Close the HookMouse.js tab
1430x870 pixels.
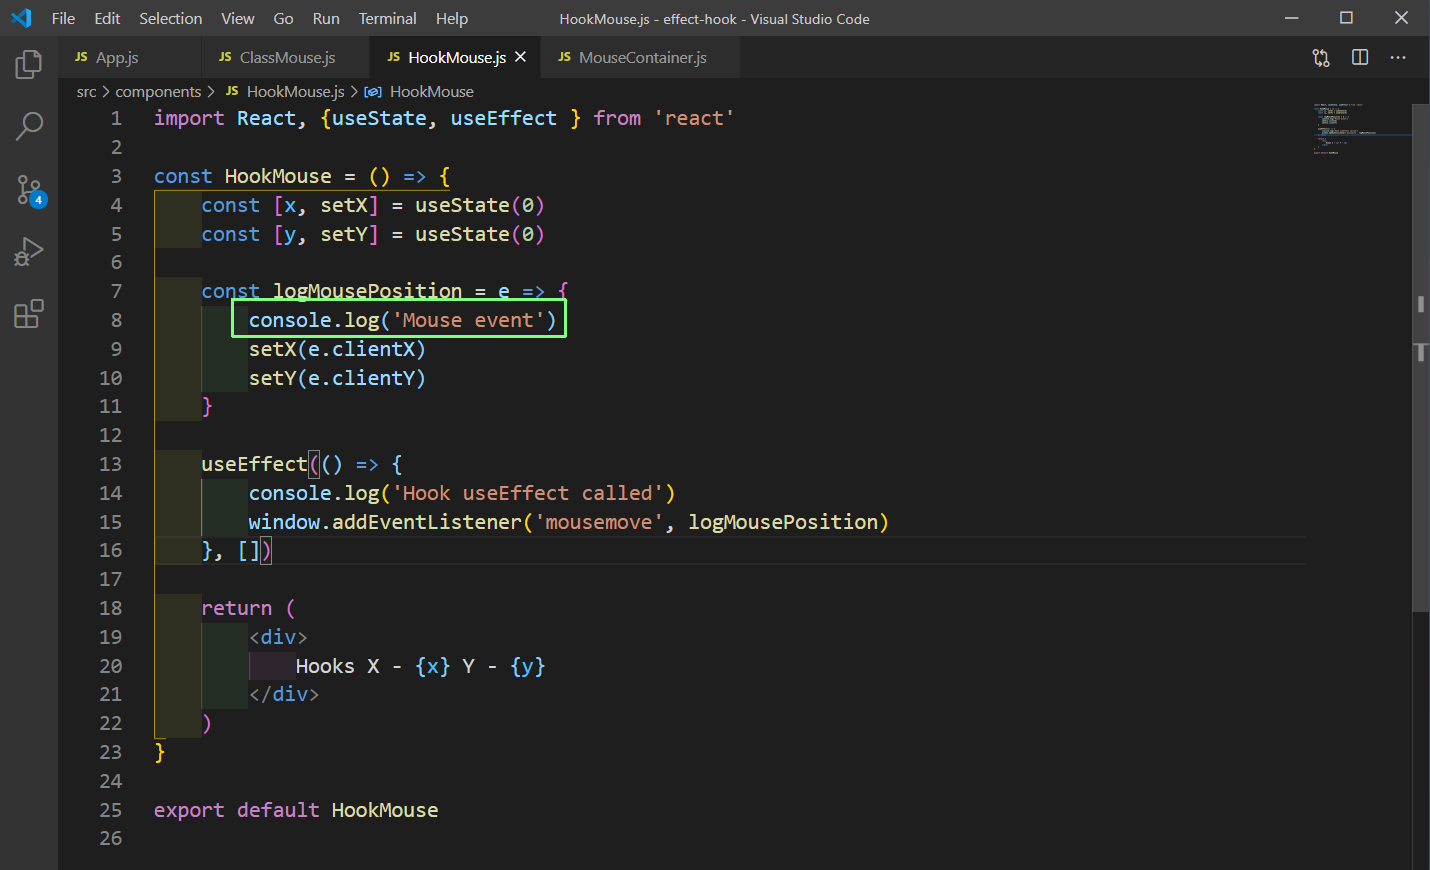tap(520, 58)
